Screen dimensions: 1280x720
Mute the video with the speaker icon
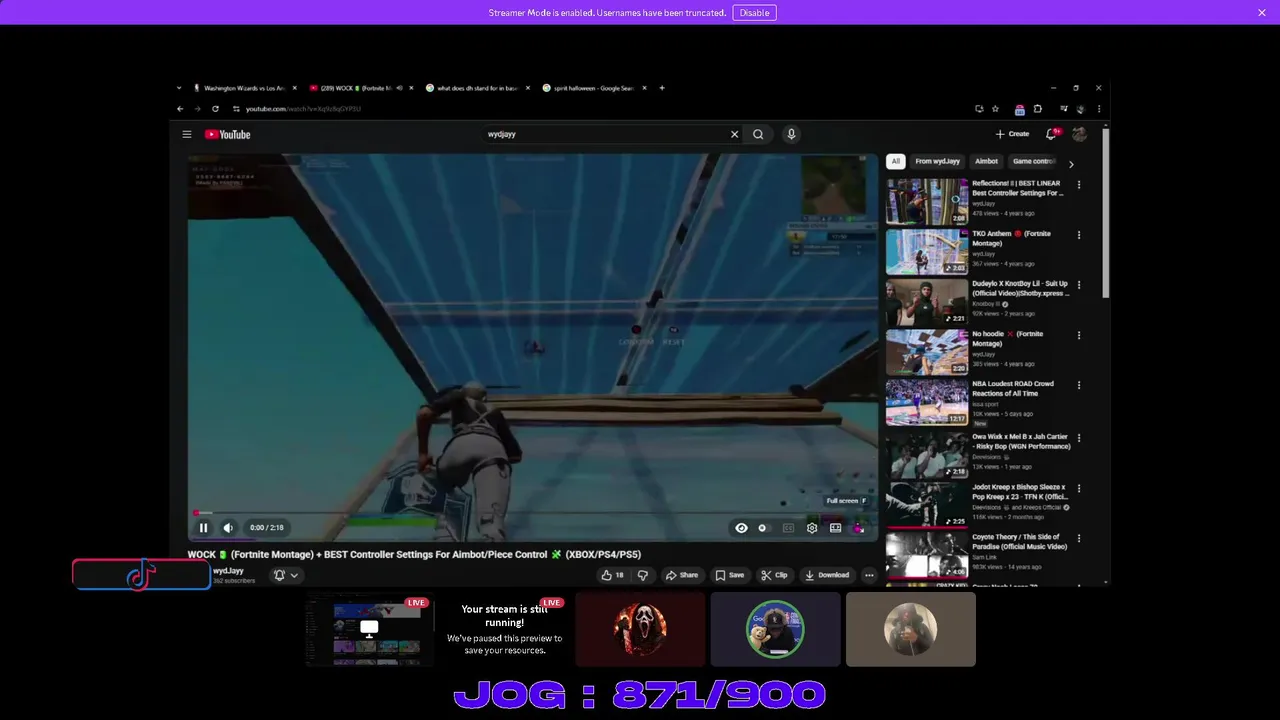[228, 528]
